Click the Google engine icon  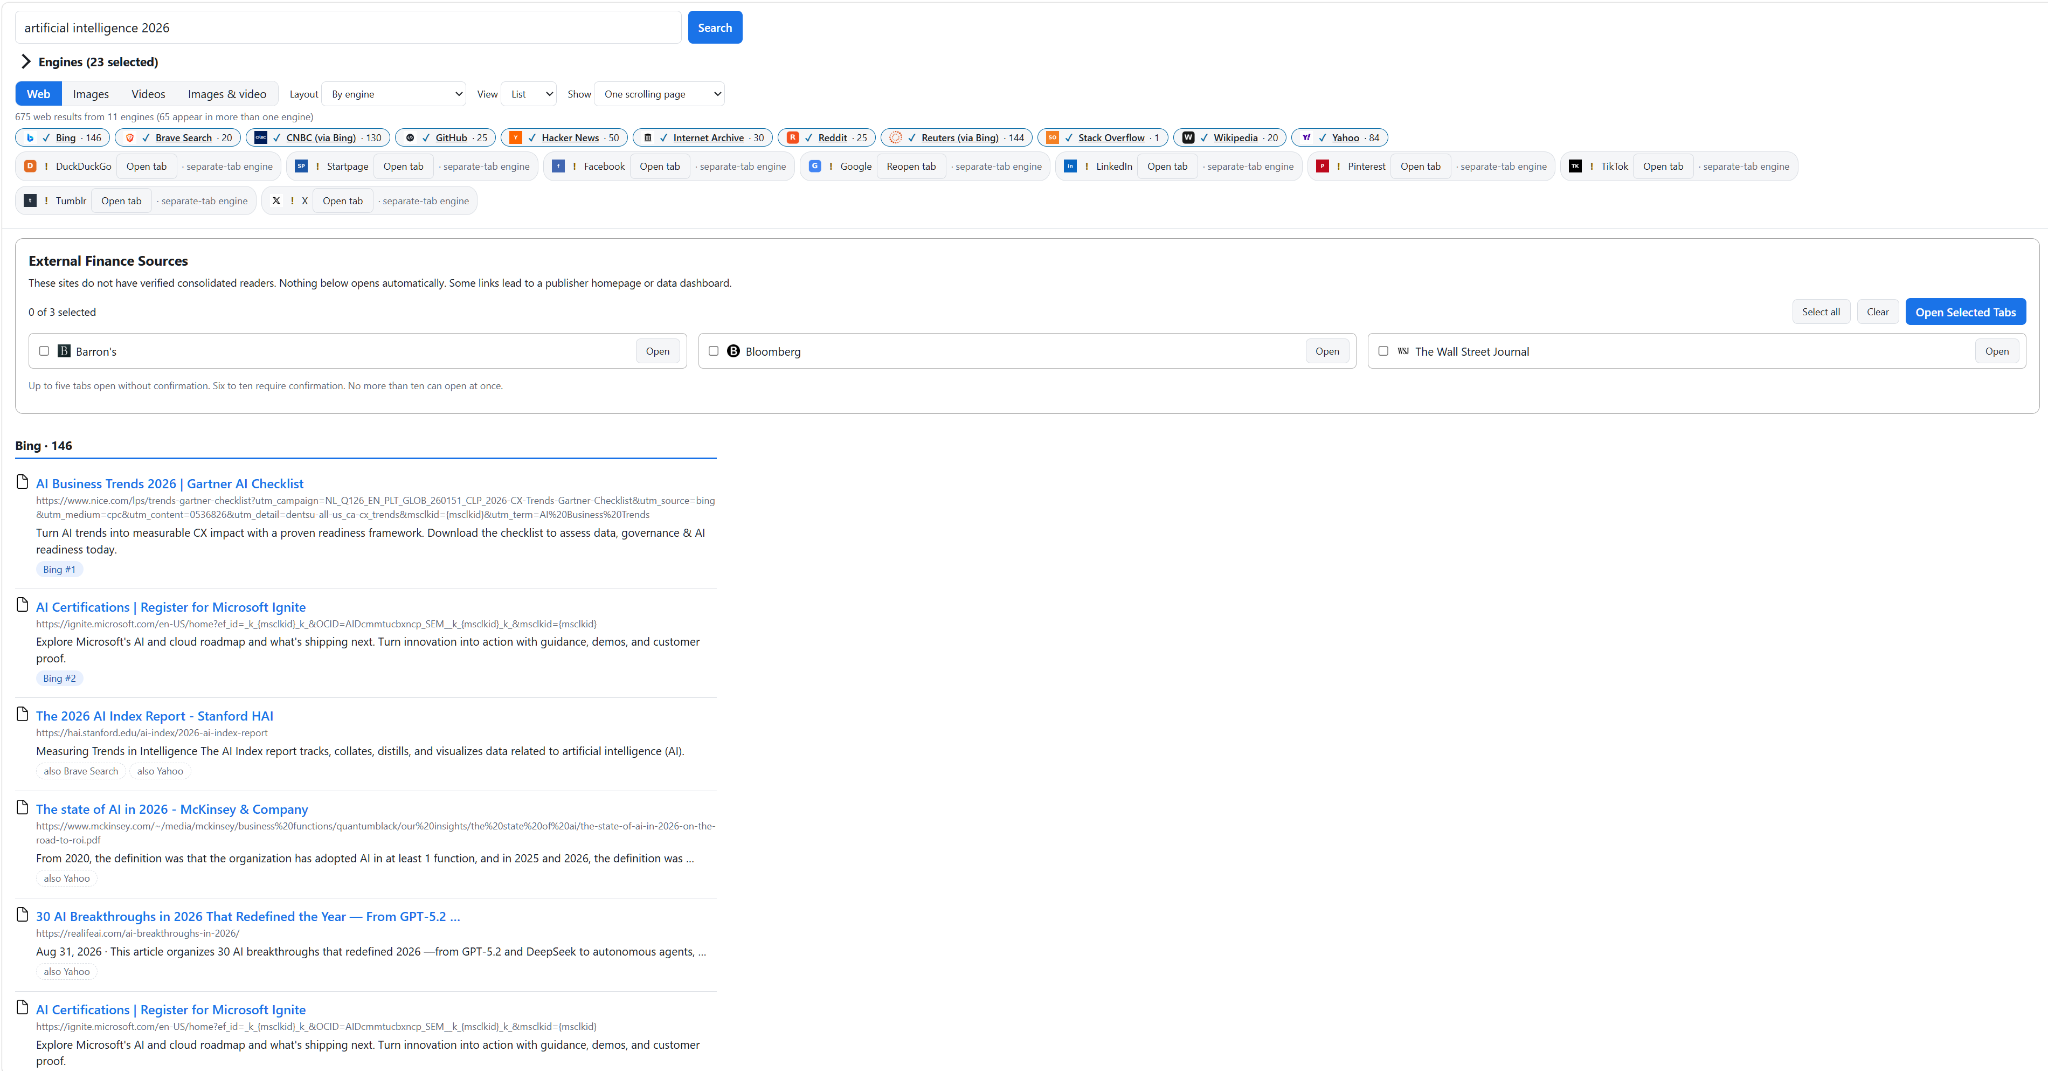tap(815, 166)
